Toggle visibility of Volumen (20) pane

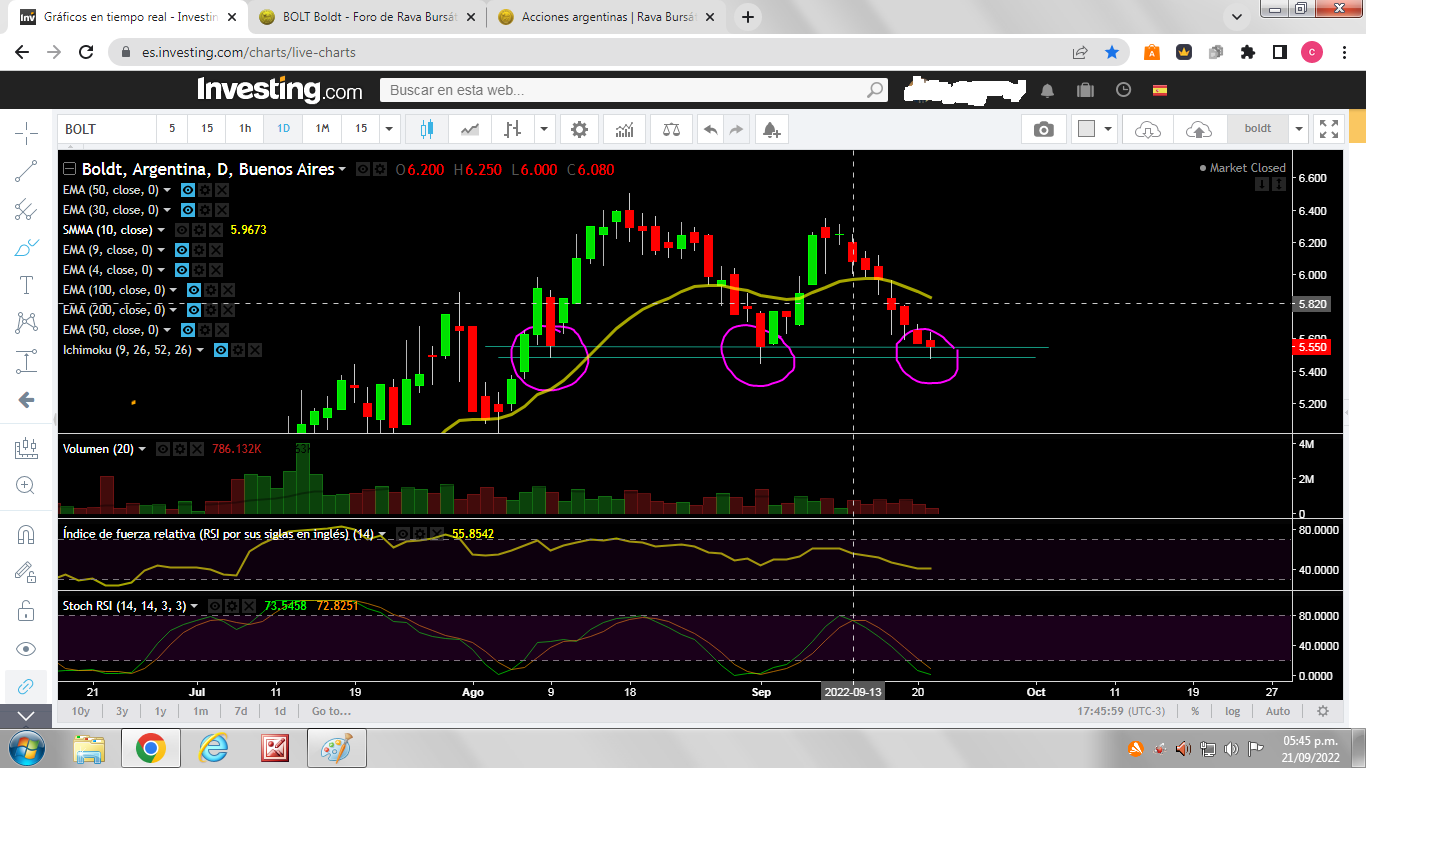pos(163,449)
